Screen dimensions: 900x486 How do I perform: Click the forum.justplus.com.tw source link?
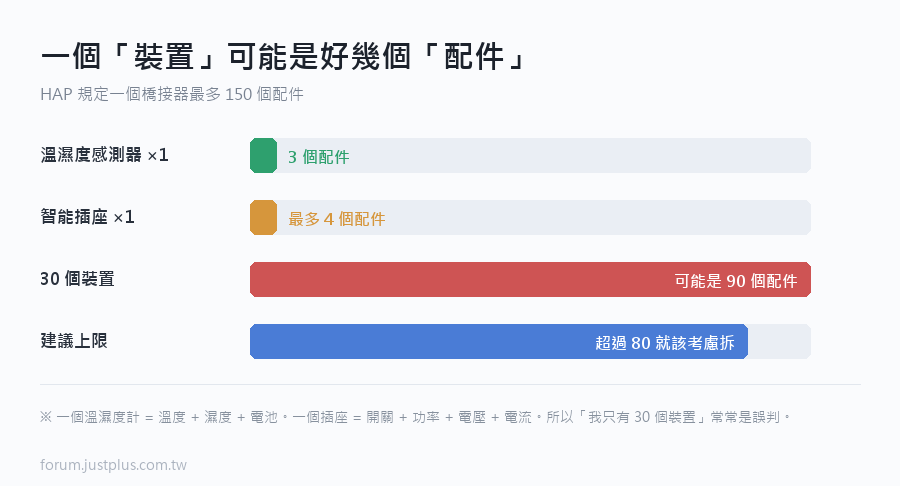pyautogui.click(x=114, y=465)
